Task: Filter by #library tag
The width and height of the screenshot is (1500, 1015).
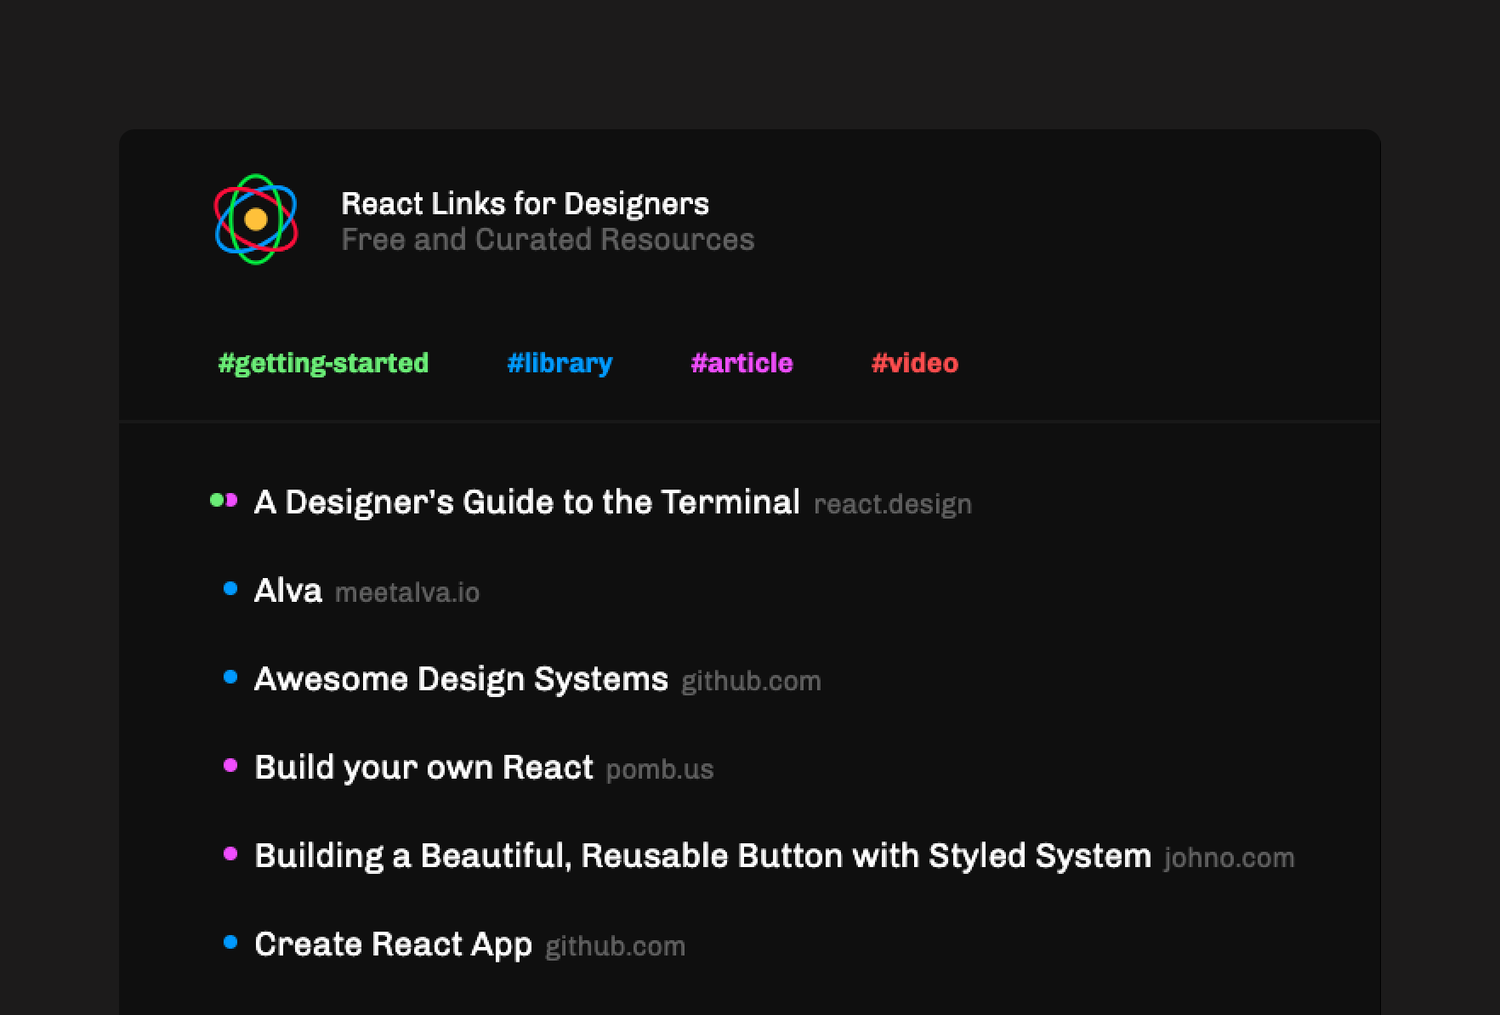Action: [560, 363]
